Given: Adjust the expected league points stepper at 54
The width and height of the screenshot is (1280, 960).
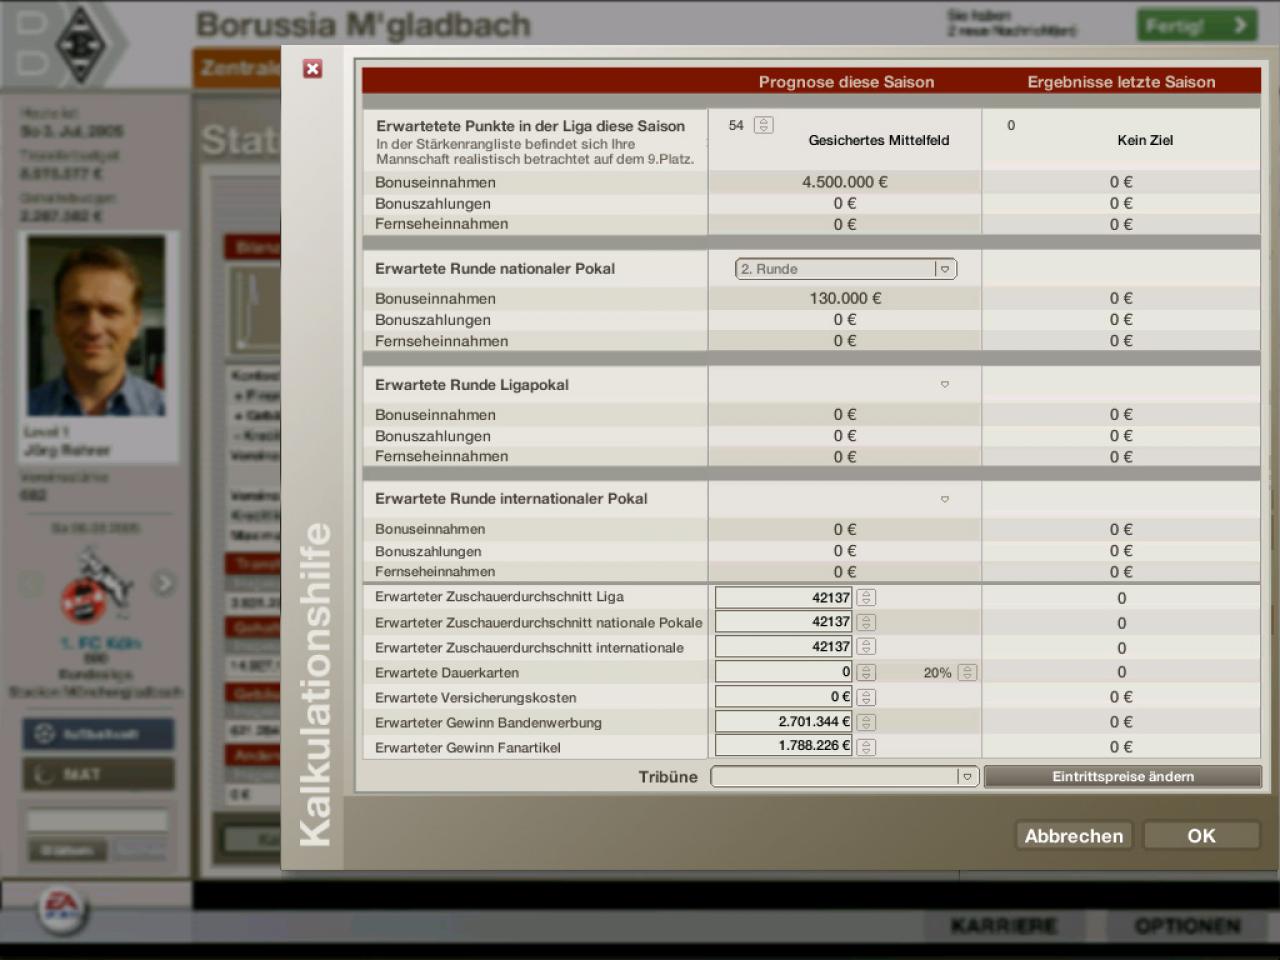Looking at the screenshot, I should 764,125.
